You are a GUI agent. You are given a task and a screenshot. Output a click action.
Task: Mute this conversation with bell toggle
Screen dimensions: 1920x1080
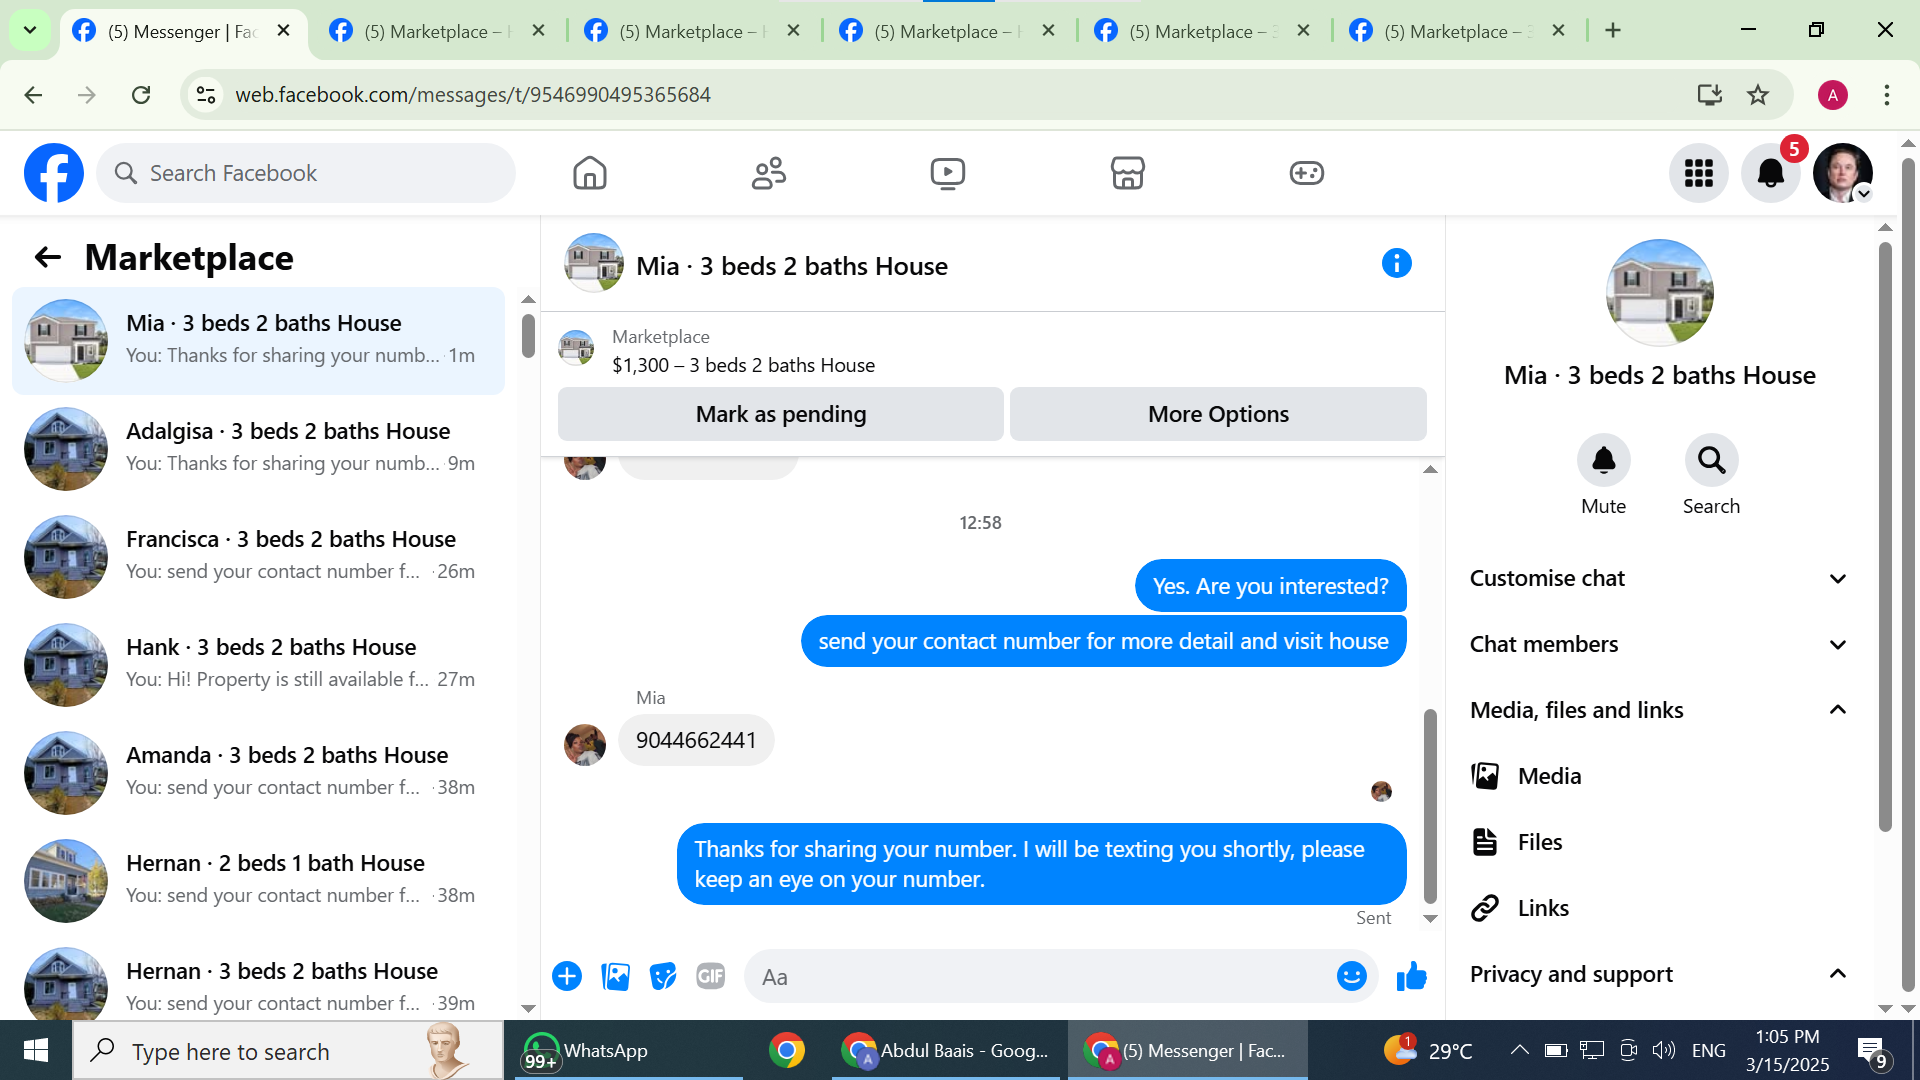[1603, 460]
